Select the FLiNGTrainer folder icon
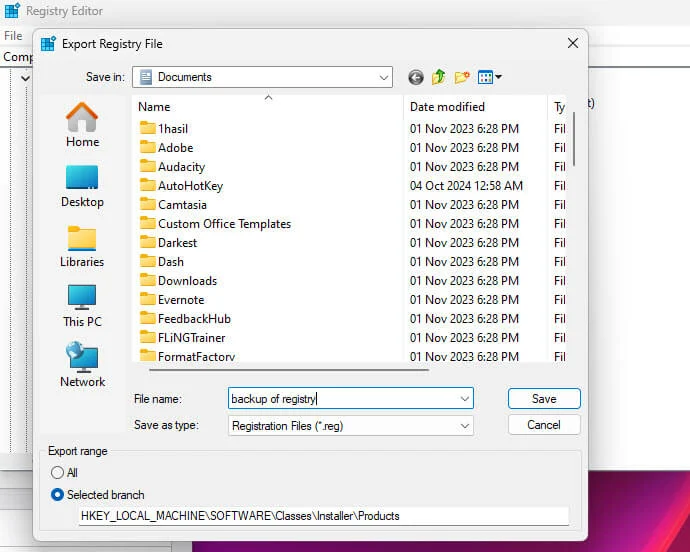This screenshot has width=690, height=552. click(148, 337)
